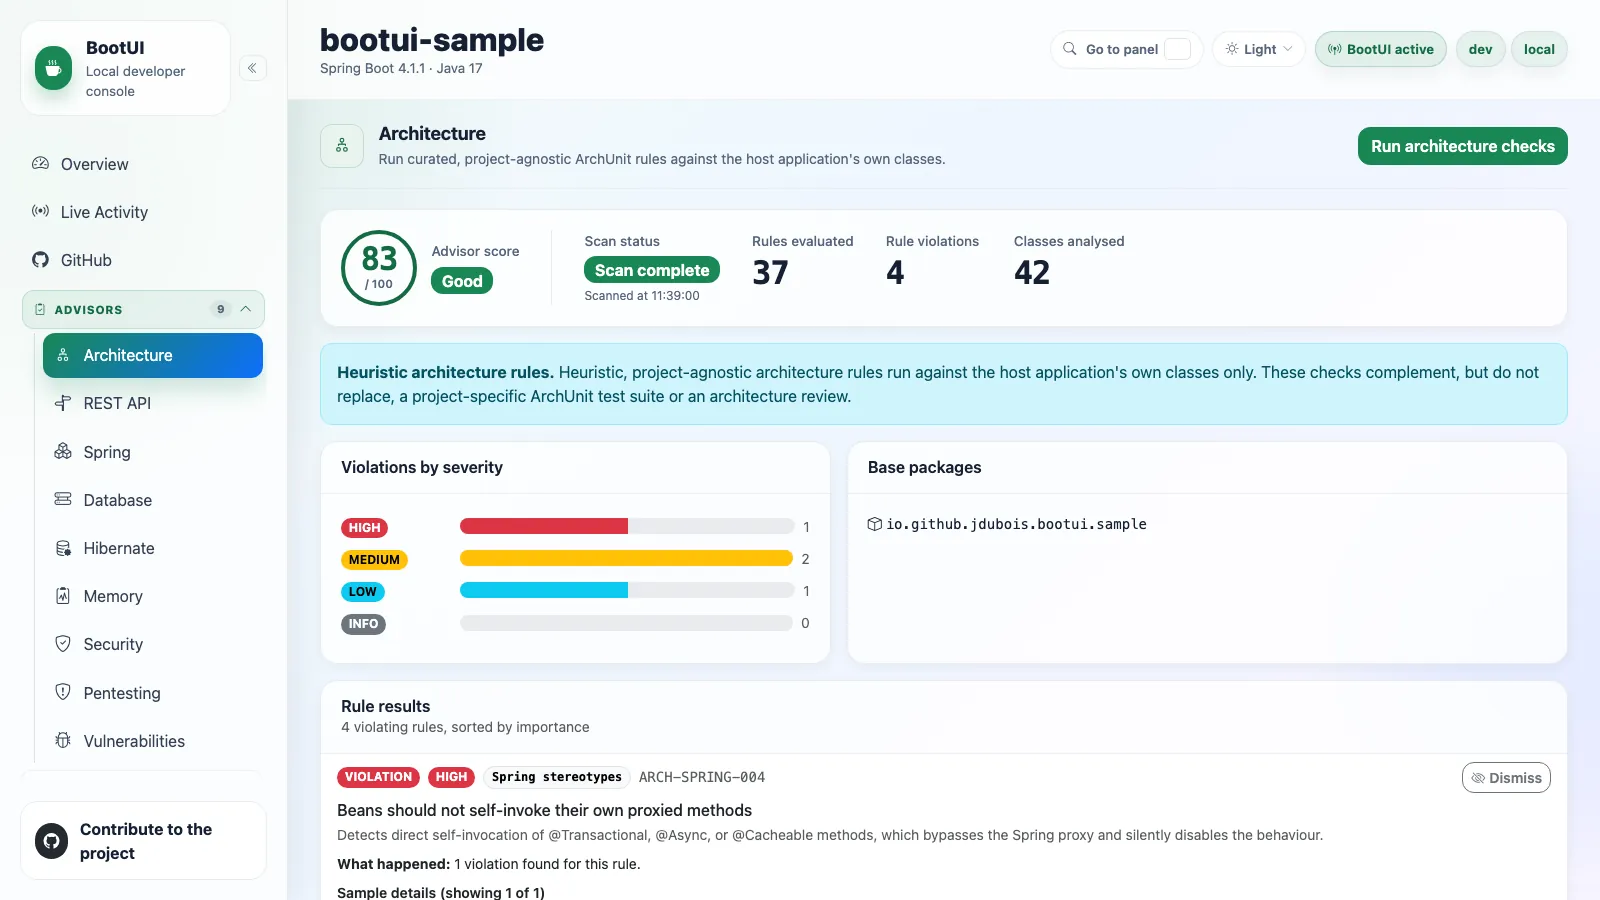The width and height of the screenshot is (1600, 900).
Task: Click the Memory file icon
Action: tap(63, 596)
